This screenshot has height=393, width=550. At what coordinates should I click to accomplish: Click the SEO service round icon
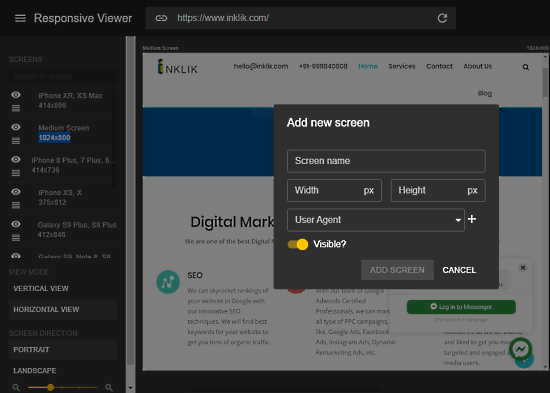168,282
